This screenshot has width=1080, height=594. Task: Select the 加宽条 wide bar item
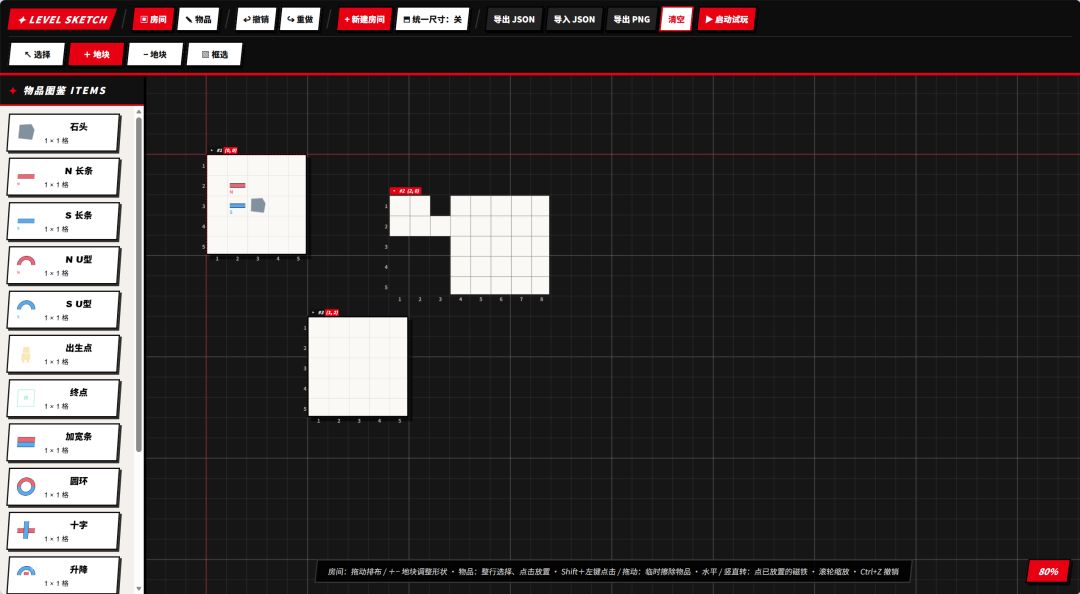tap(63, 442)
